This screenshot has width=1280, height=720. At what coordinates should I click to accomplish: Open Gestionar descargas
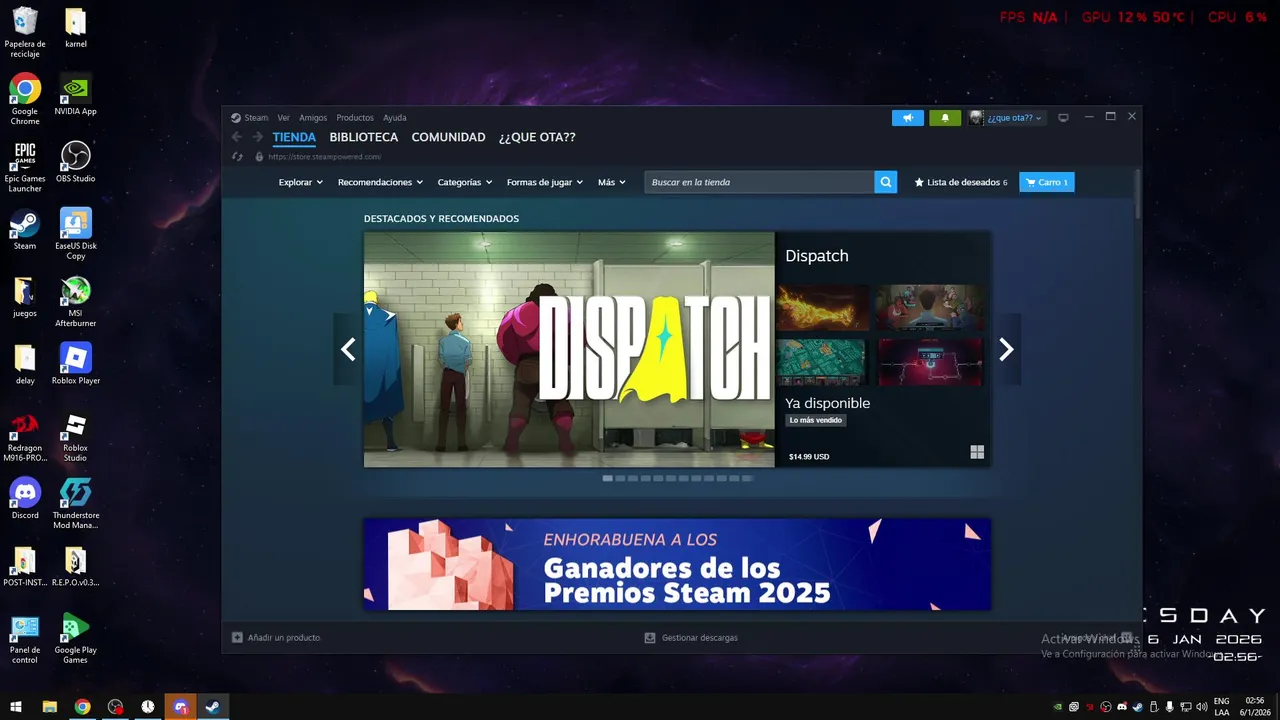coord(691,637)
